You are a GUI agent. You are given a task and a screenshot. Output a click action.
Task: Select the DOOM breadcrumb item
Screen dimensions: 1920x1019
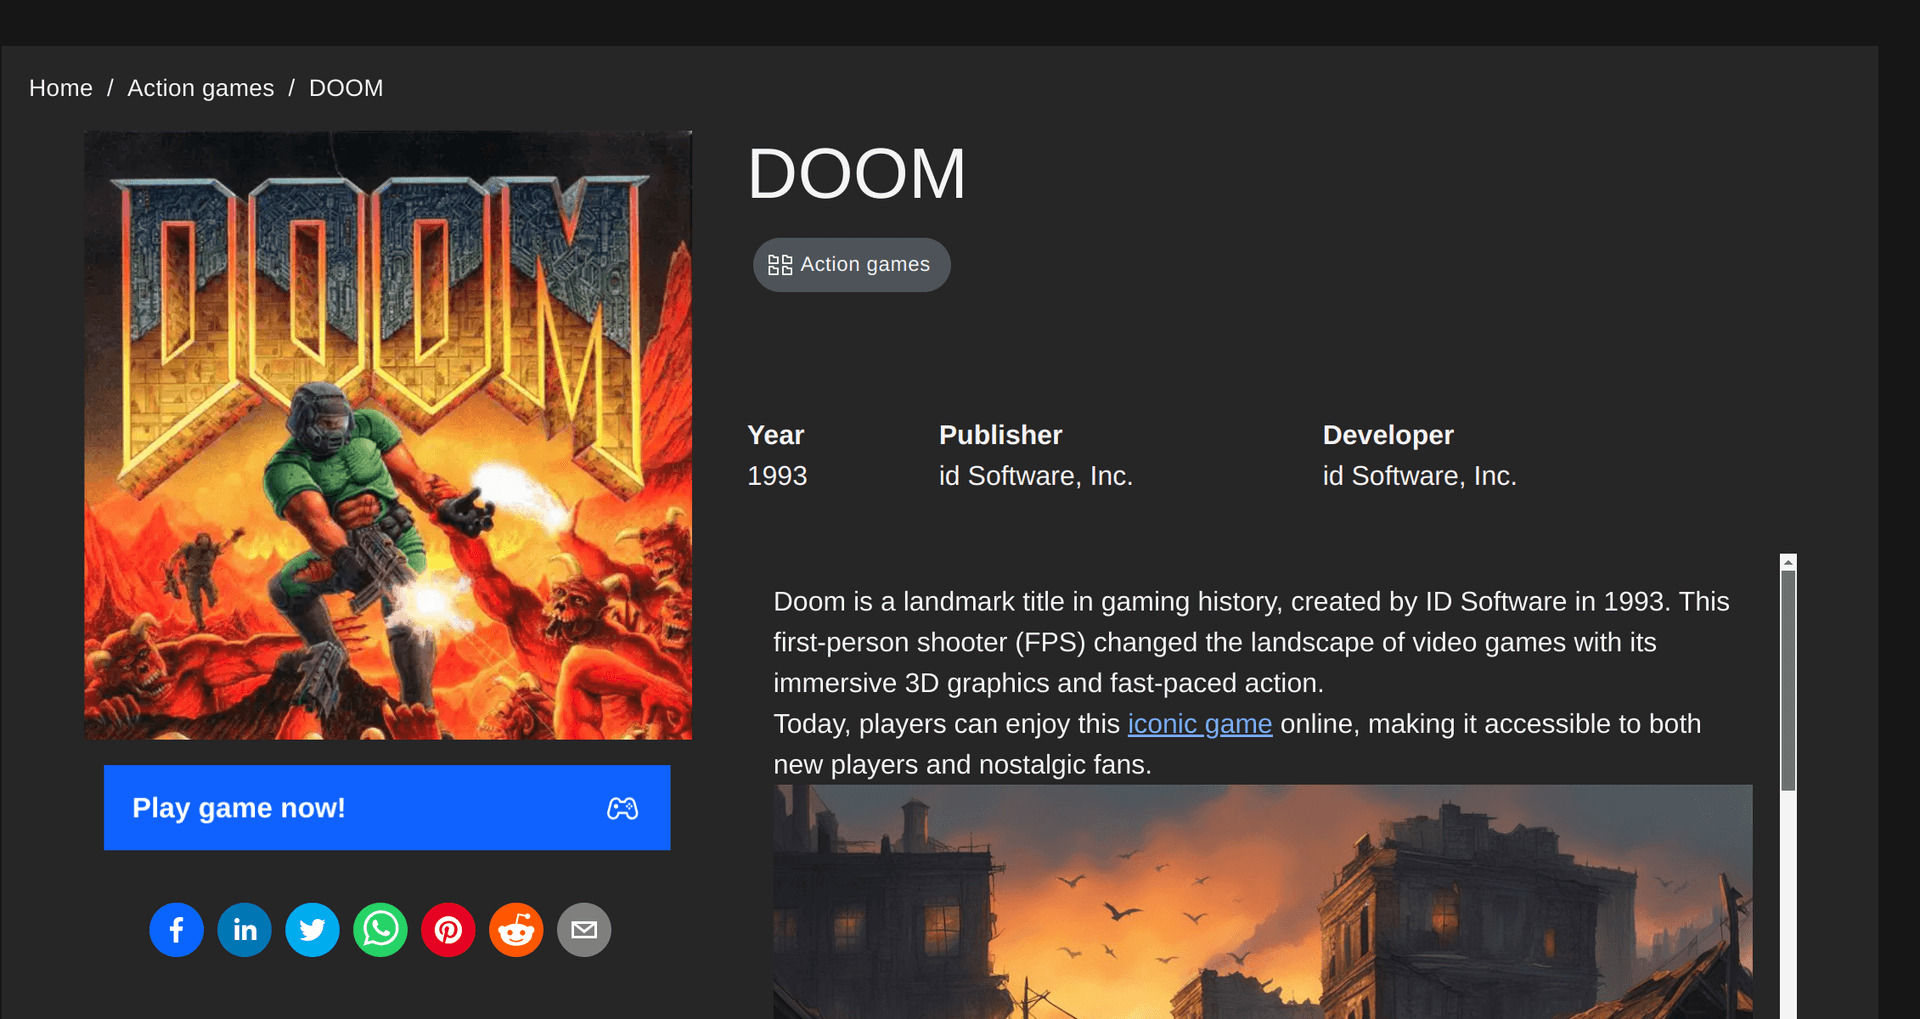point(346,88)
